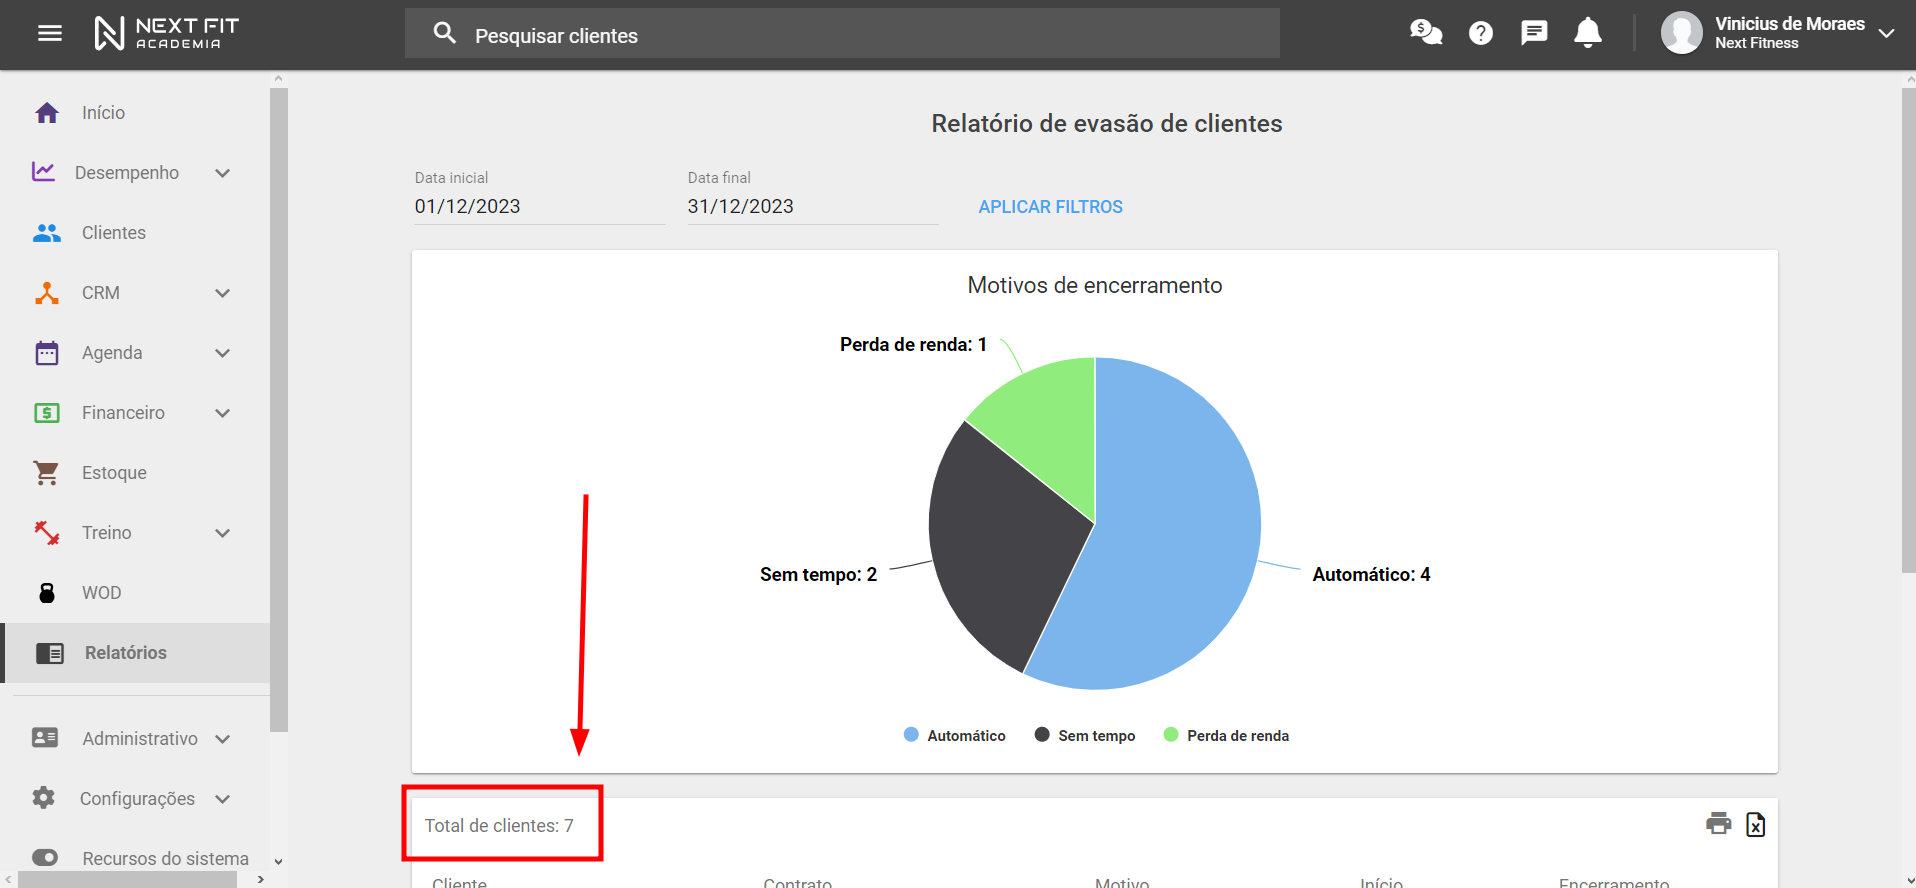Click the WOD kettlebell icon
1916x888 pixels.
click(x=47, y=593)
